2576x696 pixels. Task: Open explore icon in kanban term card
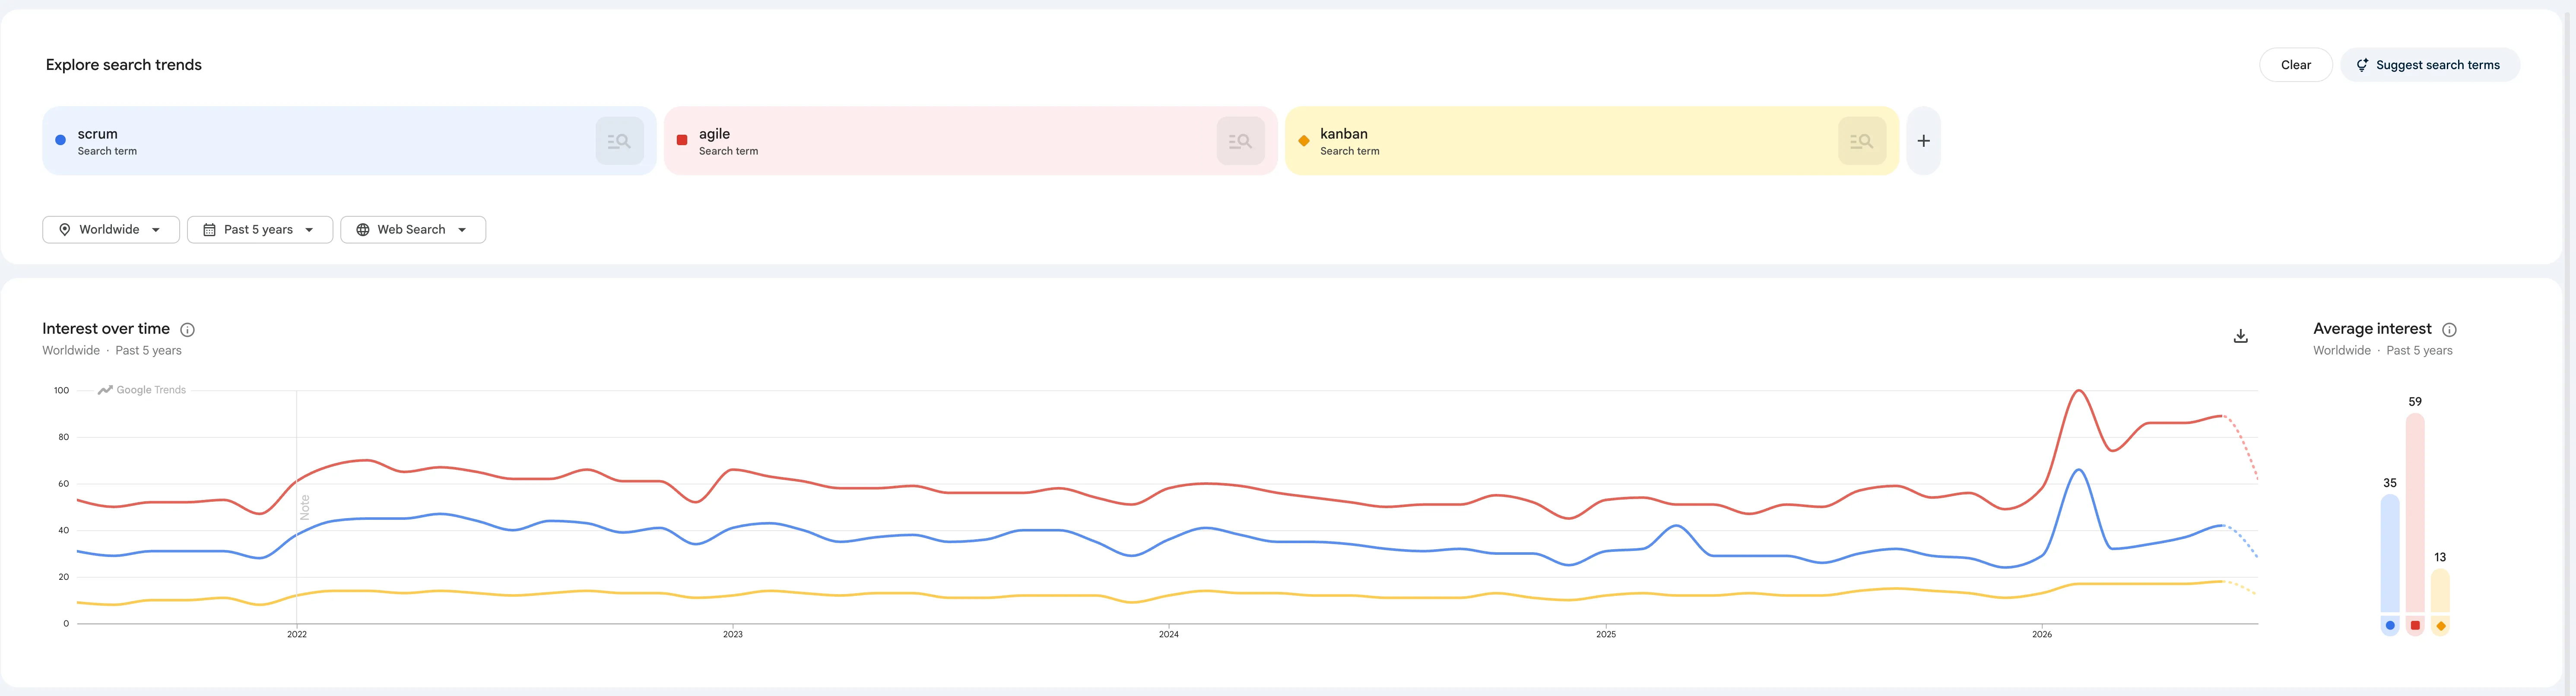click(1861, 141)
